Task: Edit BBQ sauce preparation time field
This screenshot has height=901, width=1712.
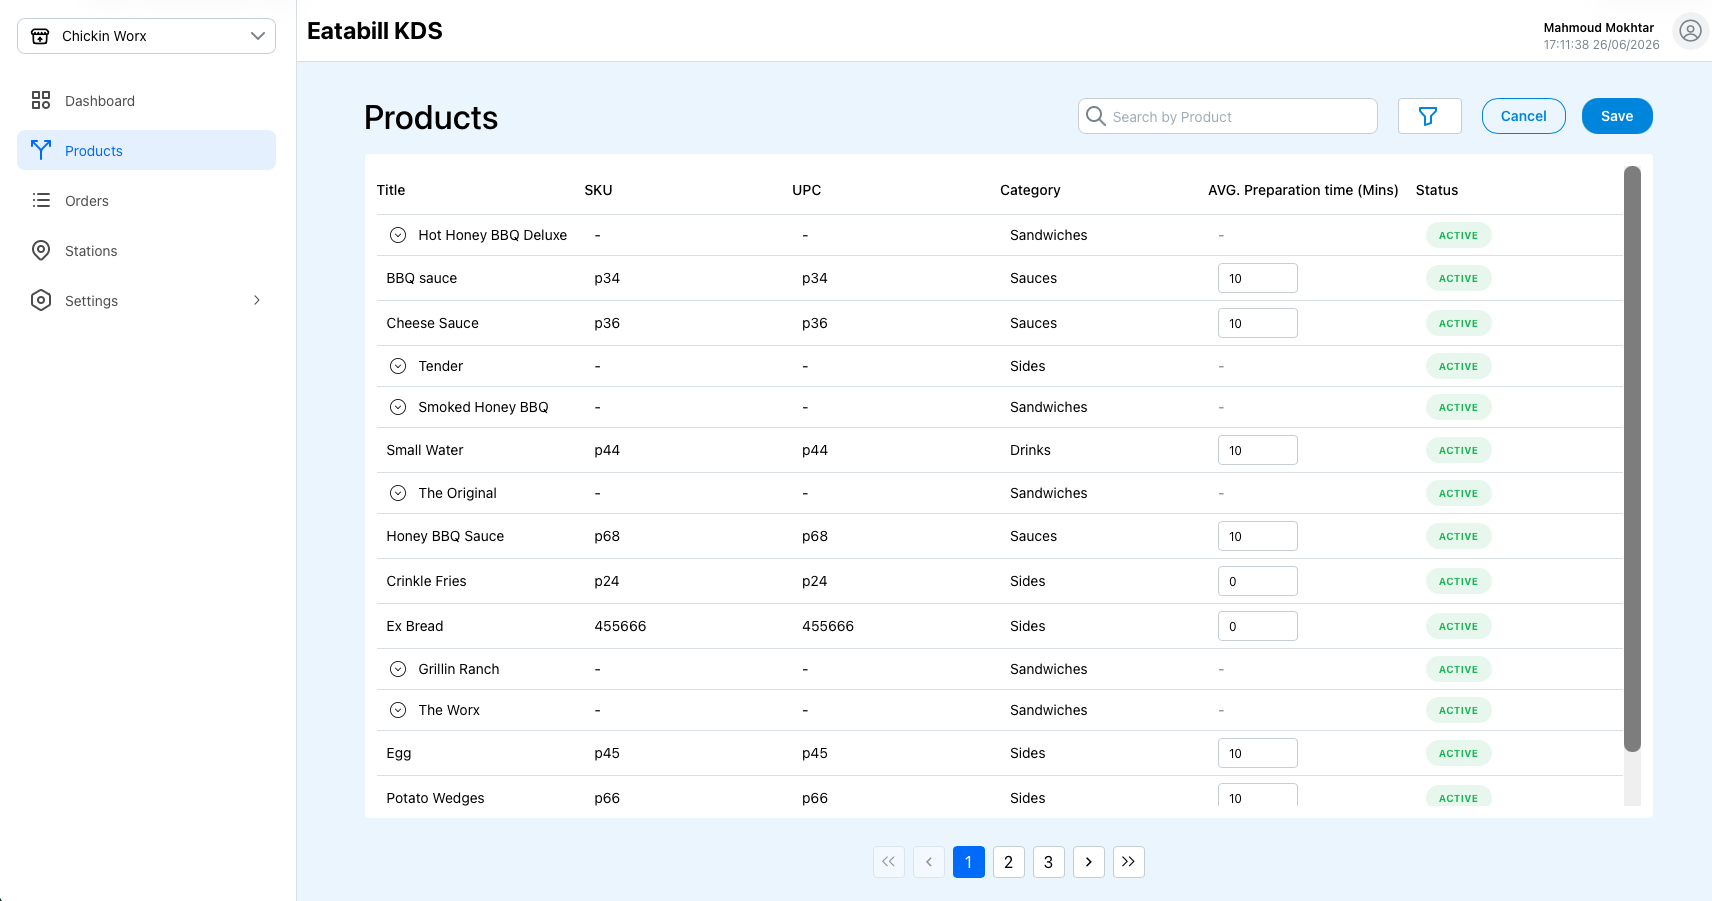Action: click(x=1257, y=278)
